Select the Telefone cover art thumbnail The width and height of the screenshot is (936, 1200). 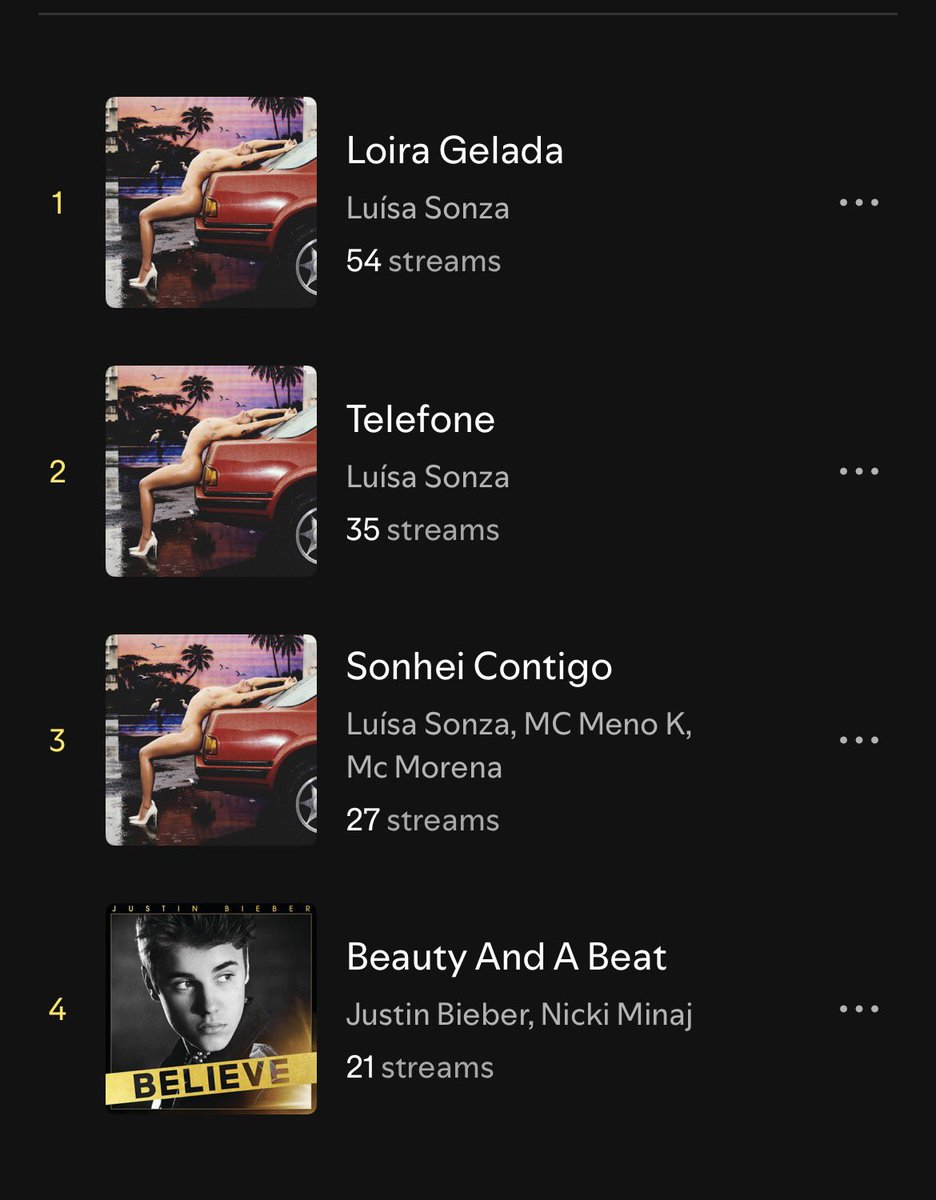[211, 471]
